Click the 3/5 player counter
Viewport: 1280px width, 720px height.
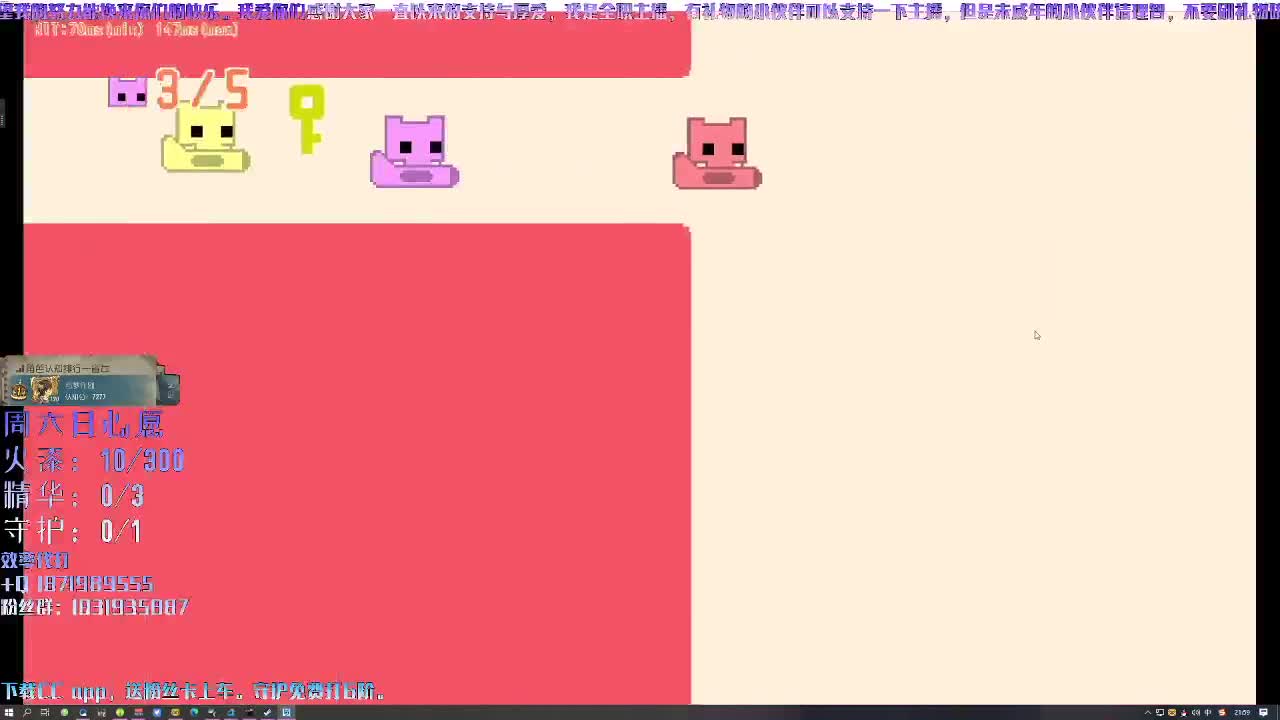(203, 89)
